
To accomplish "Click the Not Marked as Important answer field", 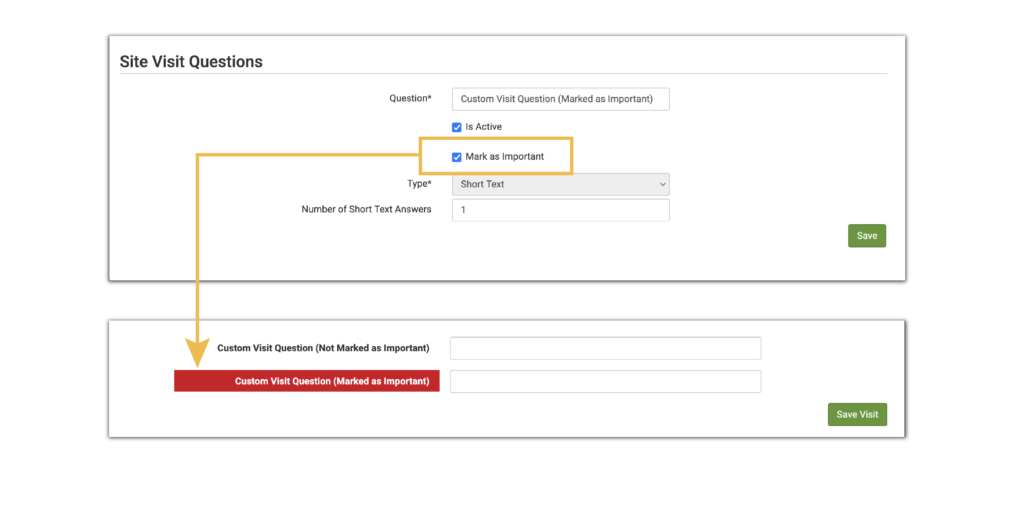I will [x=605, y=348].
